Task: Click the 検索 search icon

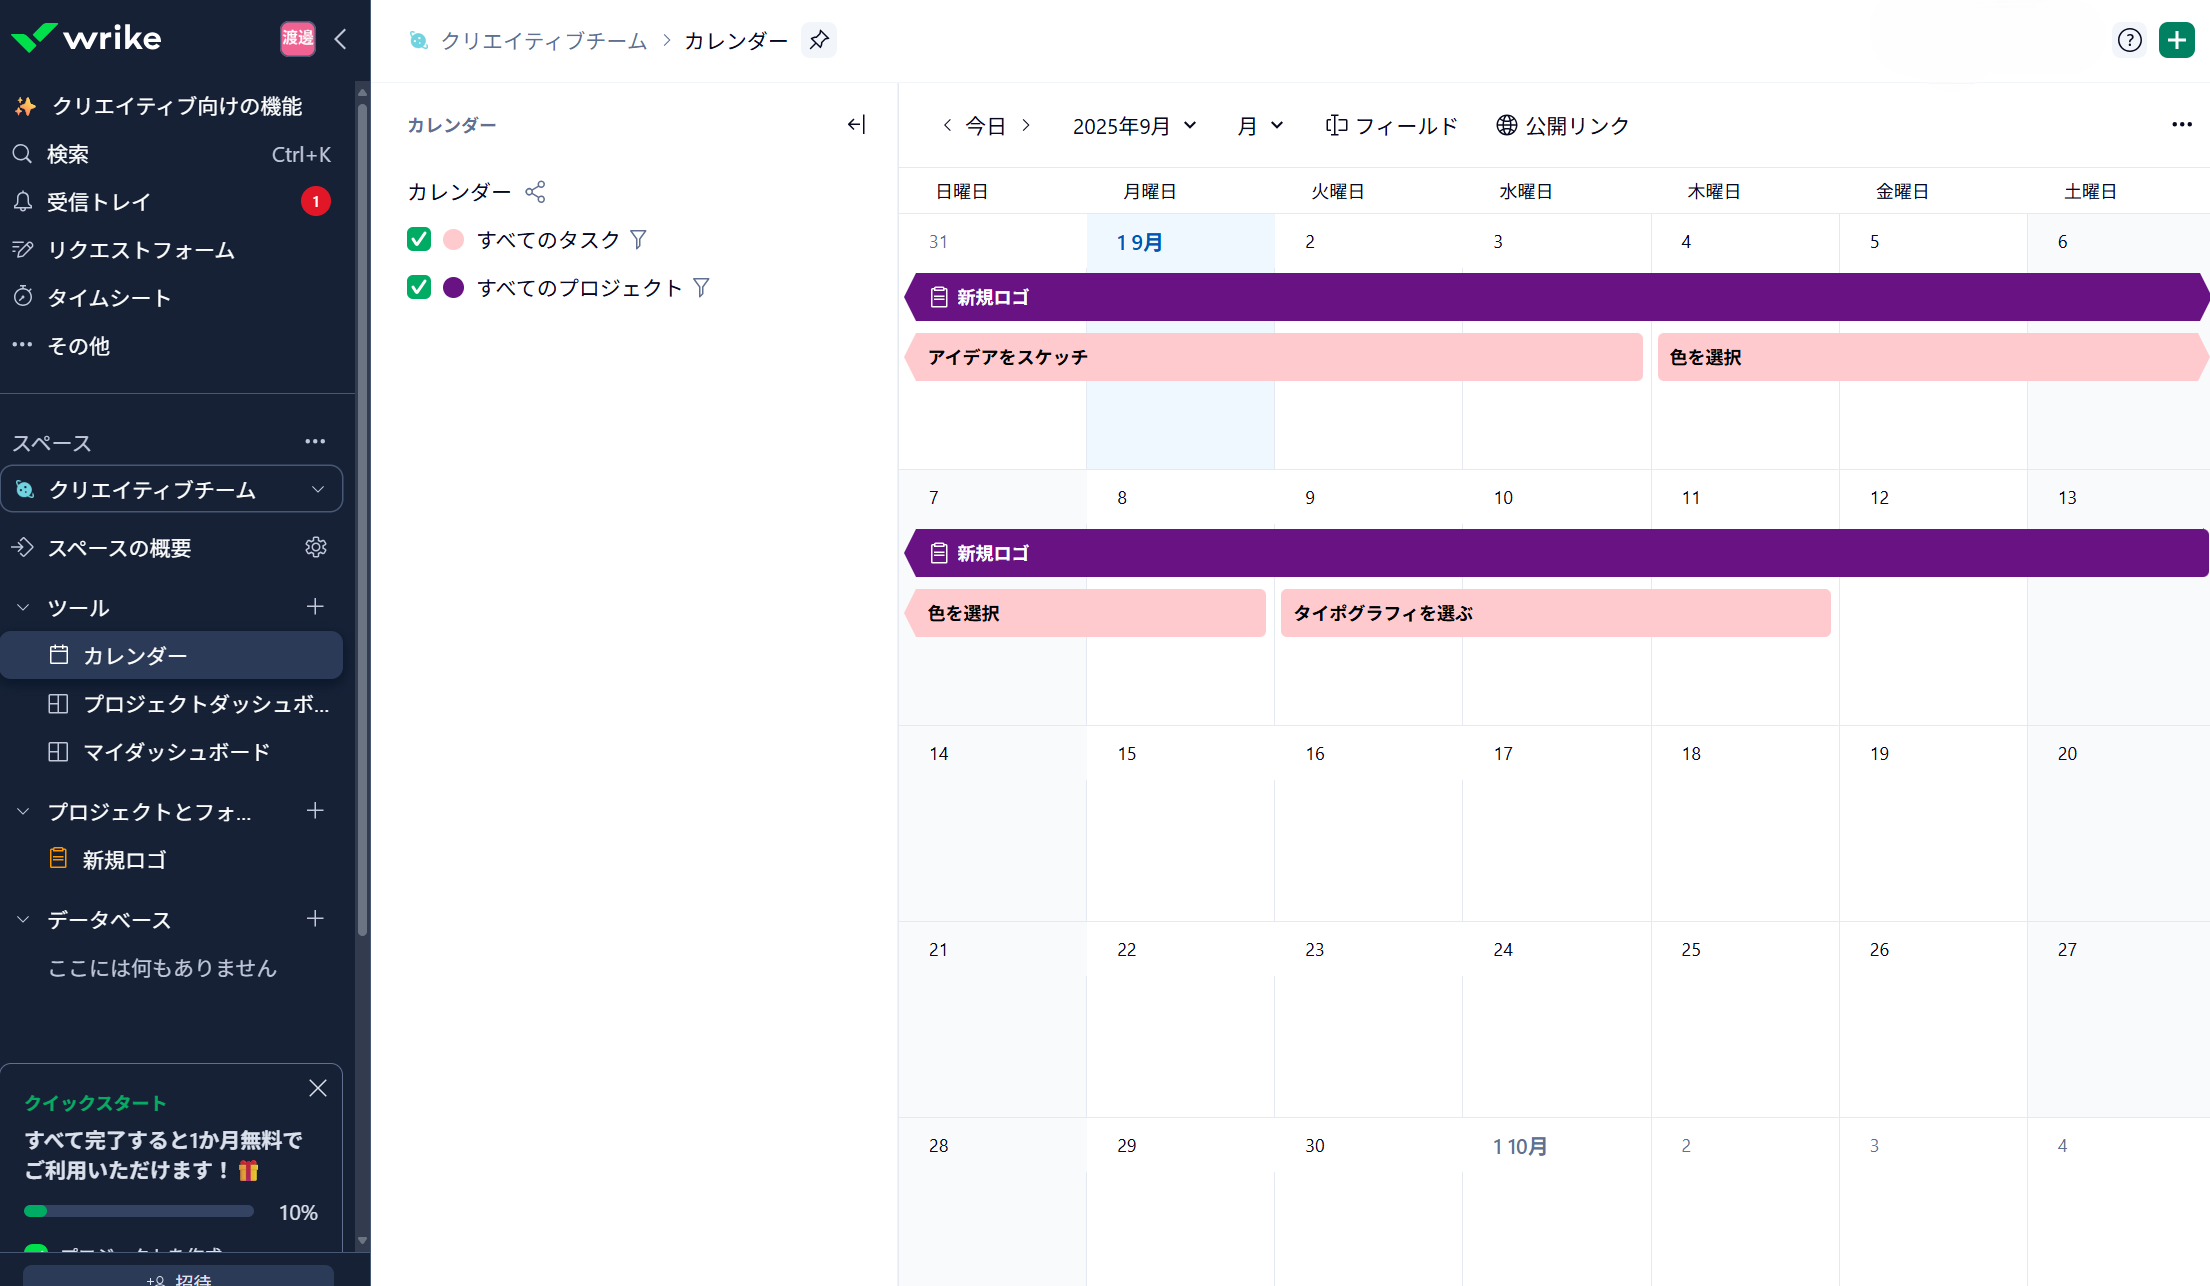Action: coord(22,153)
